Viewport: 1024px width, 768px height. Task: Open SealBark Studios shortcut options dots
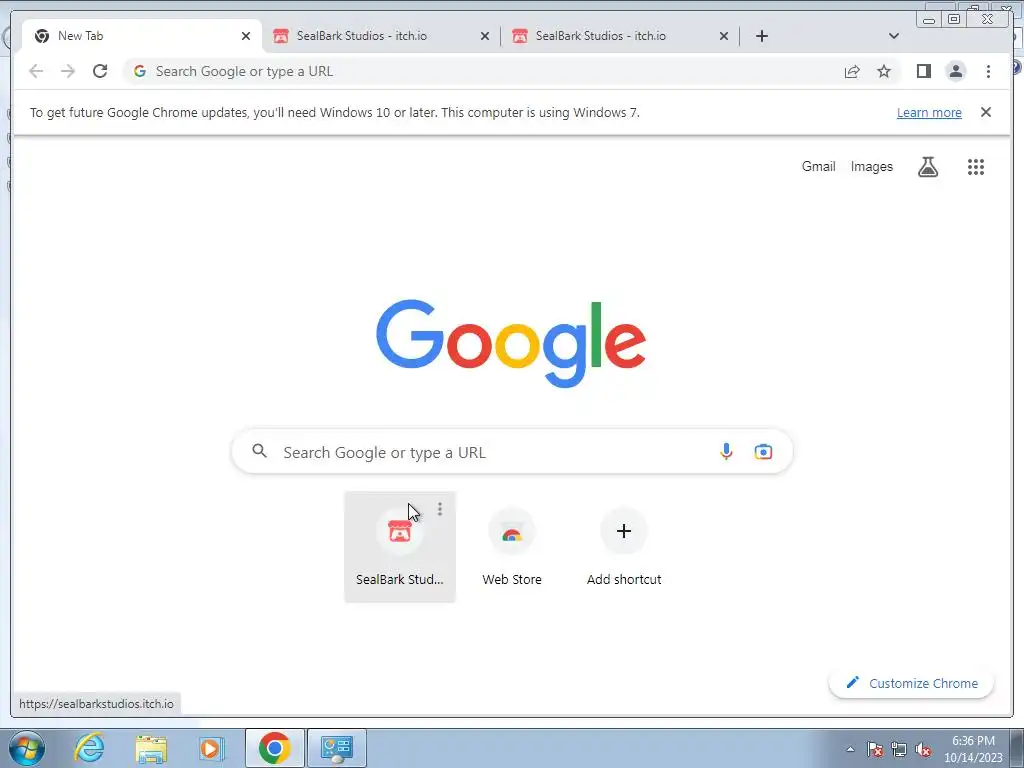[440, 509]
